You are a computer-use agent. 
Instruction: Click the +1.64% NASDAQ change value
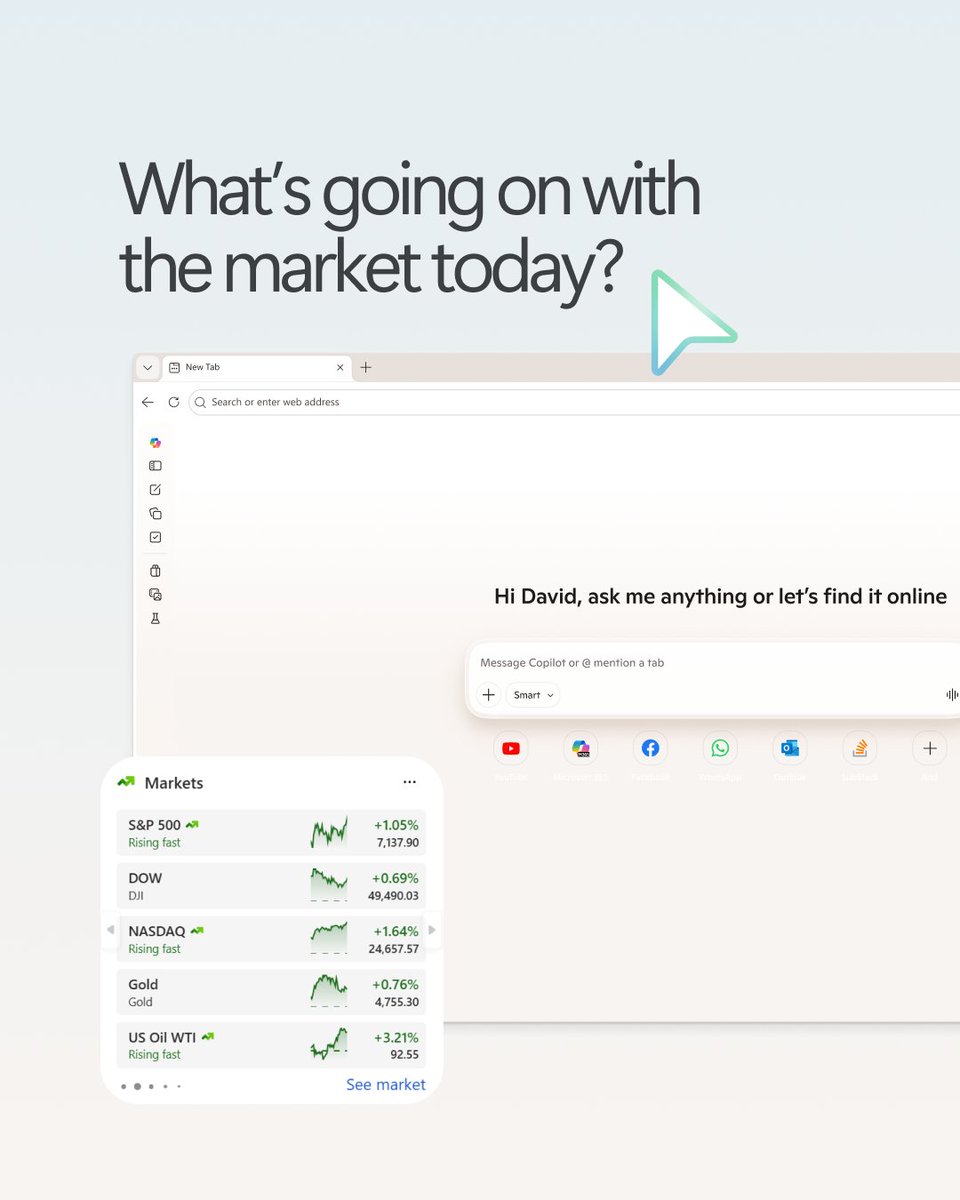pos(396,931)
